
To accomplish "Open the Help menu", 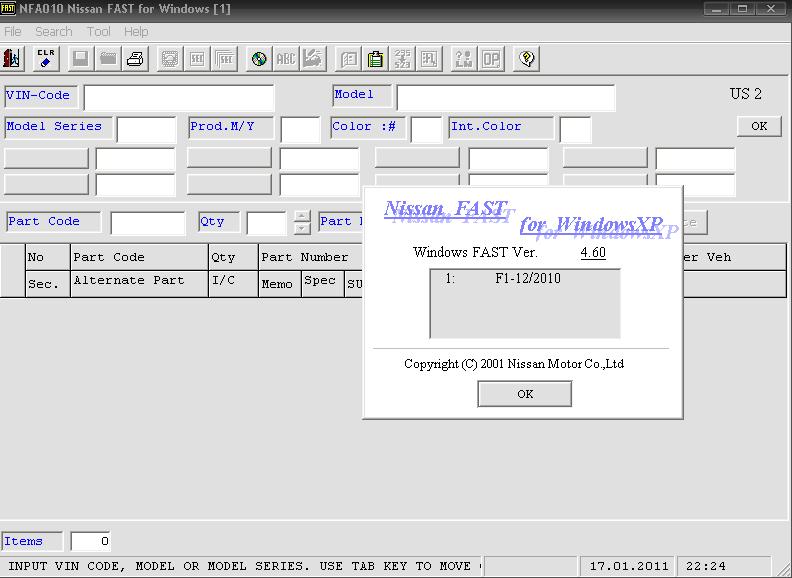I will 136,31.
